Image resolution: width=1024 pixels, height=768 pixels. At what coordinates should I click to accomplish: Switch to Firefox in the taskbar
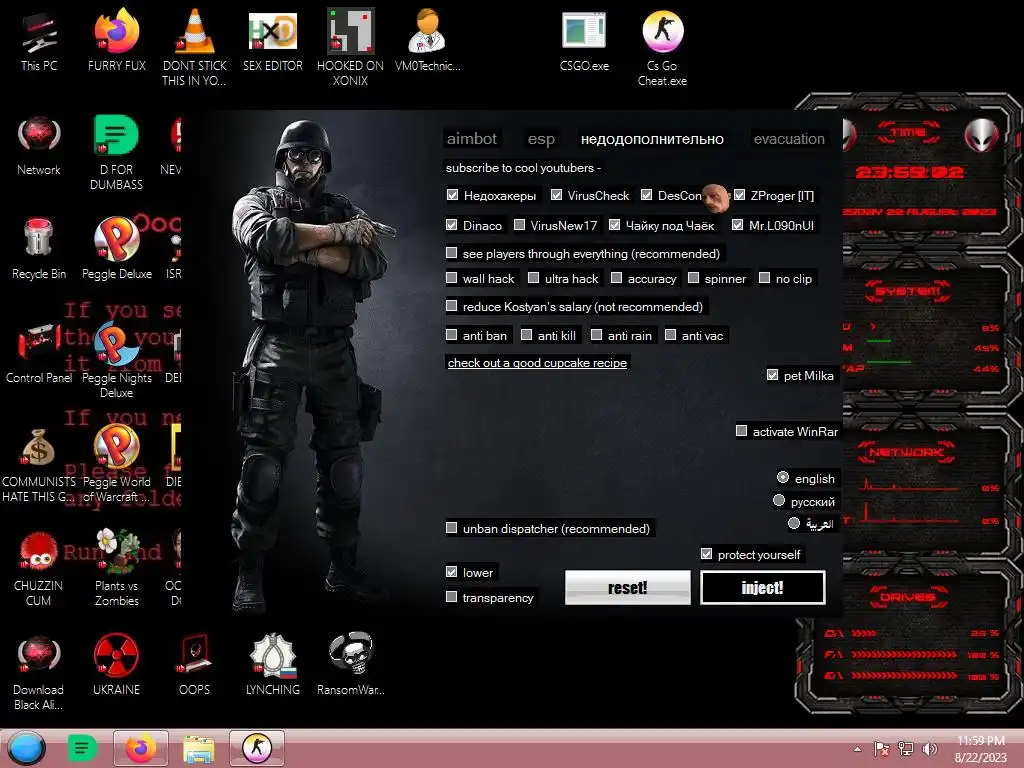tap(140, 748)
